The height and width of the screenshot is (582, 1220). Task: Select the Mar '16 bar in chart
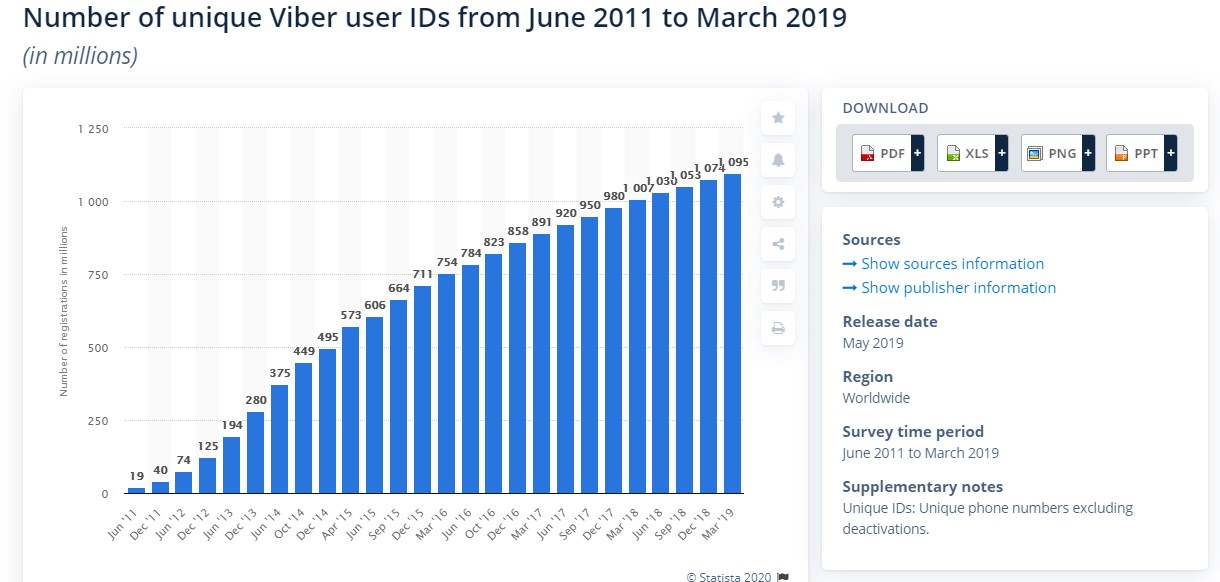446,383
